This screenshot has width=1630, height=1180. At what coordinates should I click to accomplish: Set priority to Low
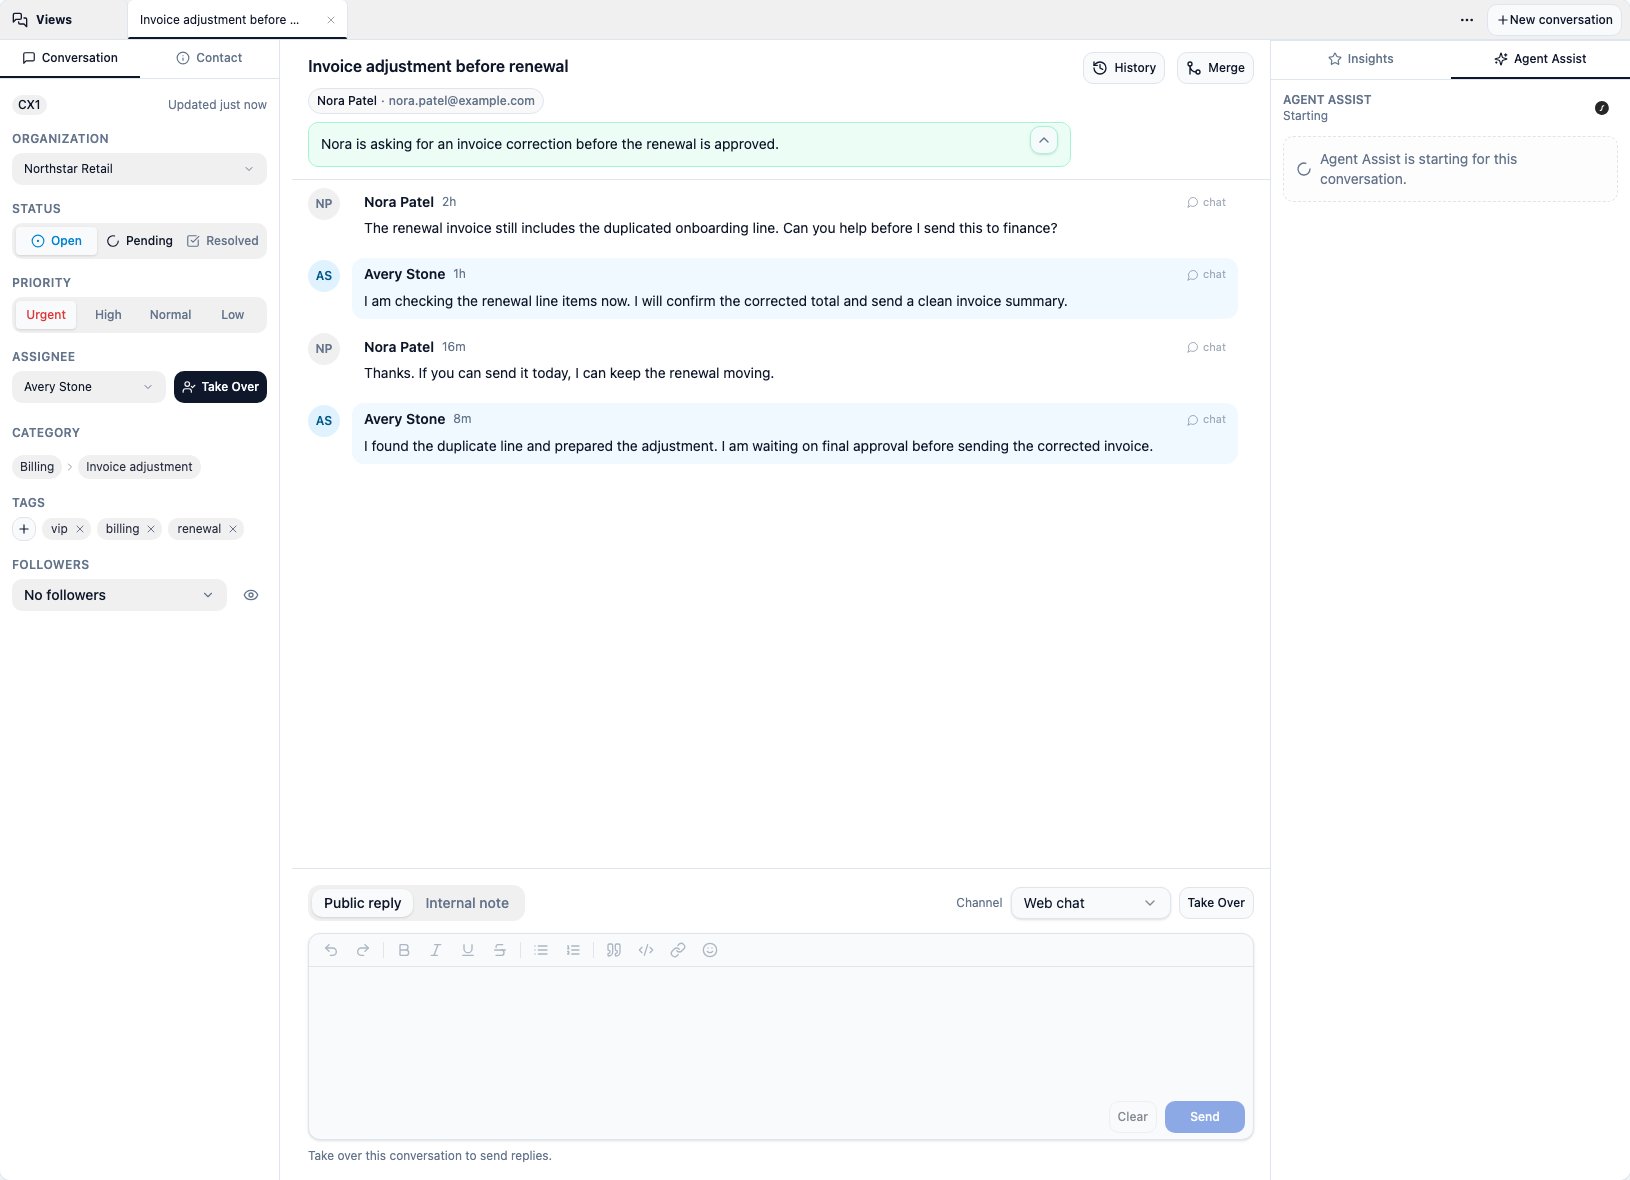point(233,315)
